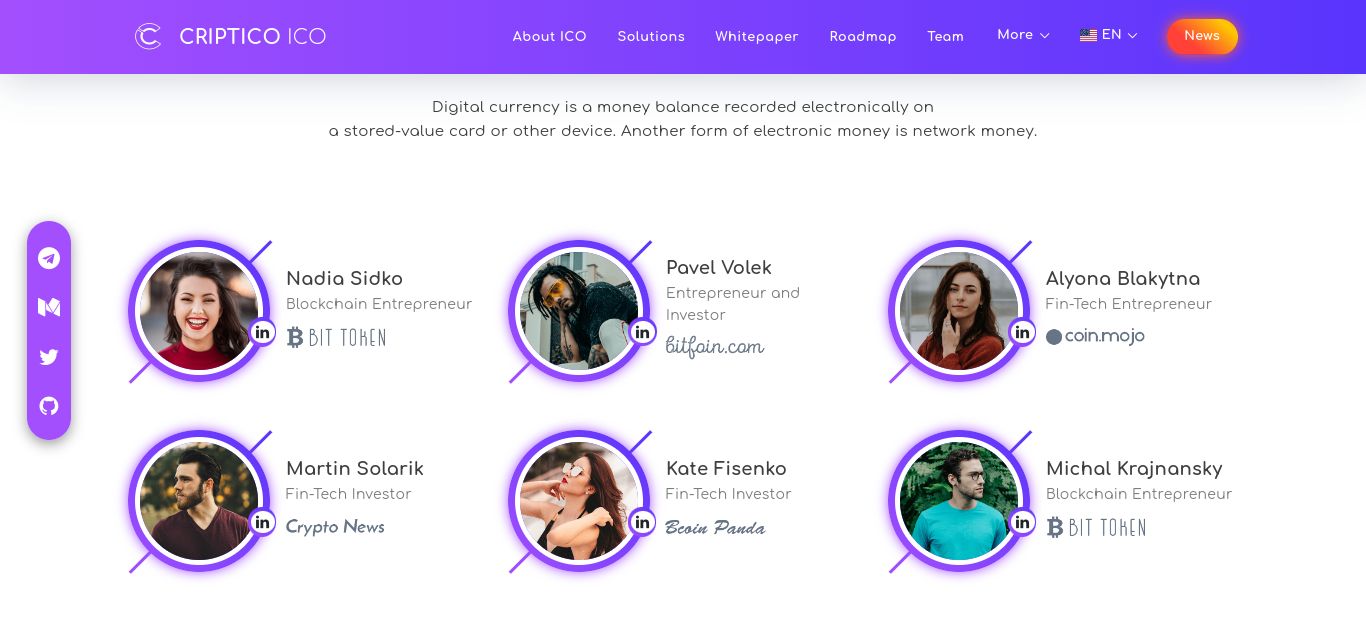Click Pavel Volek's LinkedIn icon
Screen dimensions: 1366x632
pos(643,332)
